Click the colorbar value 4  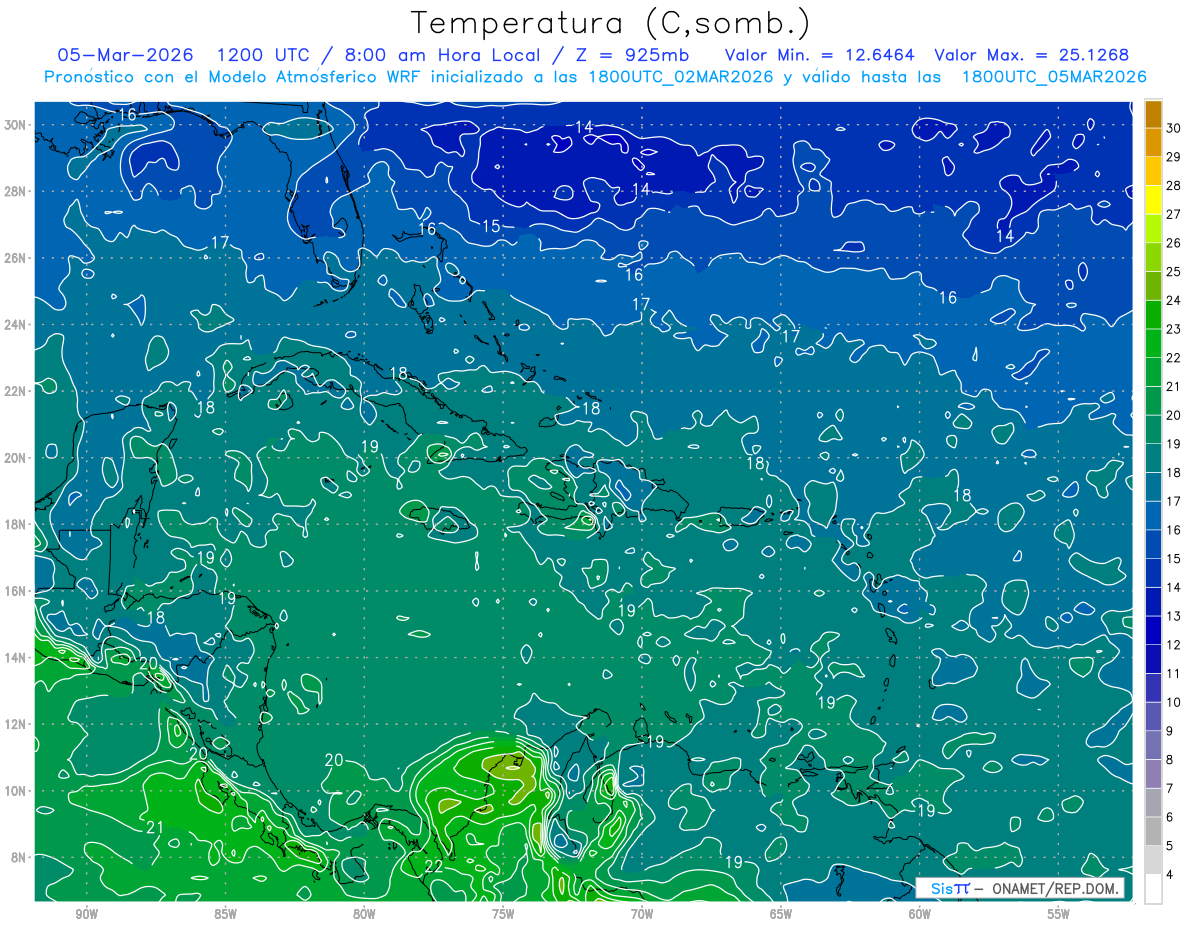[x=1170, y=875]
